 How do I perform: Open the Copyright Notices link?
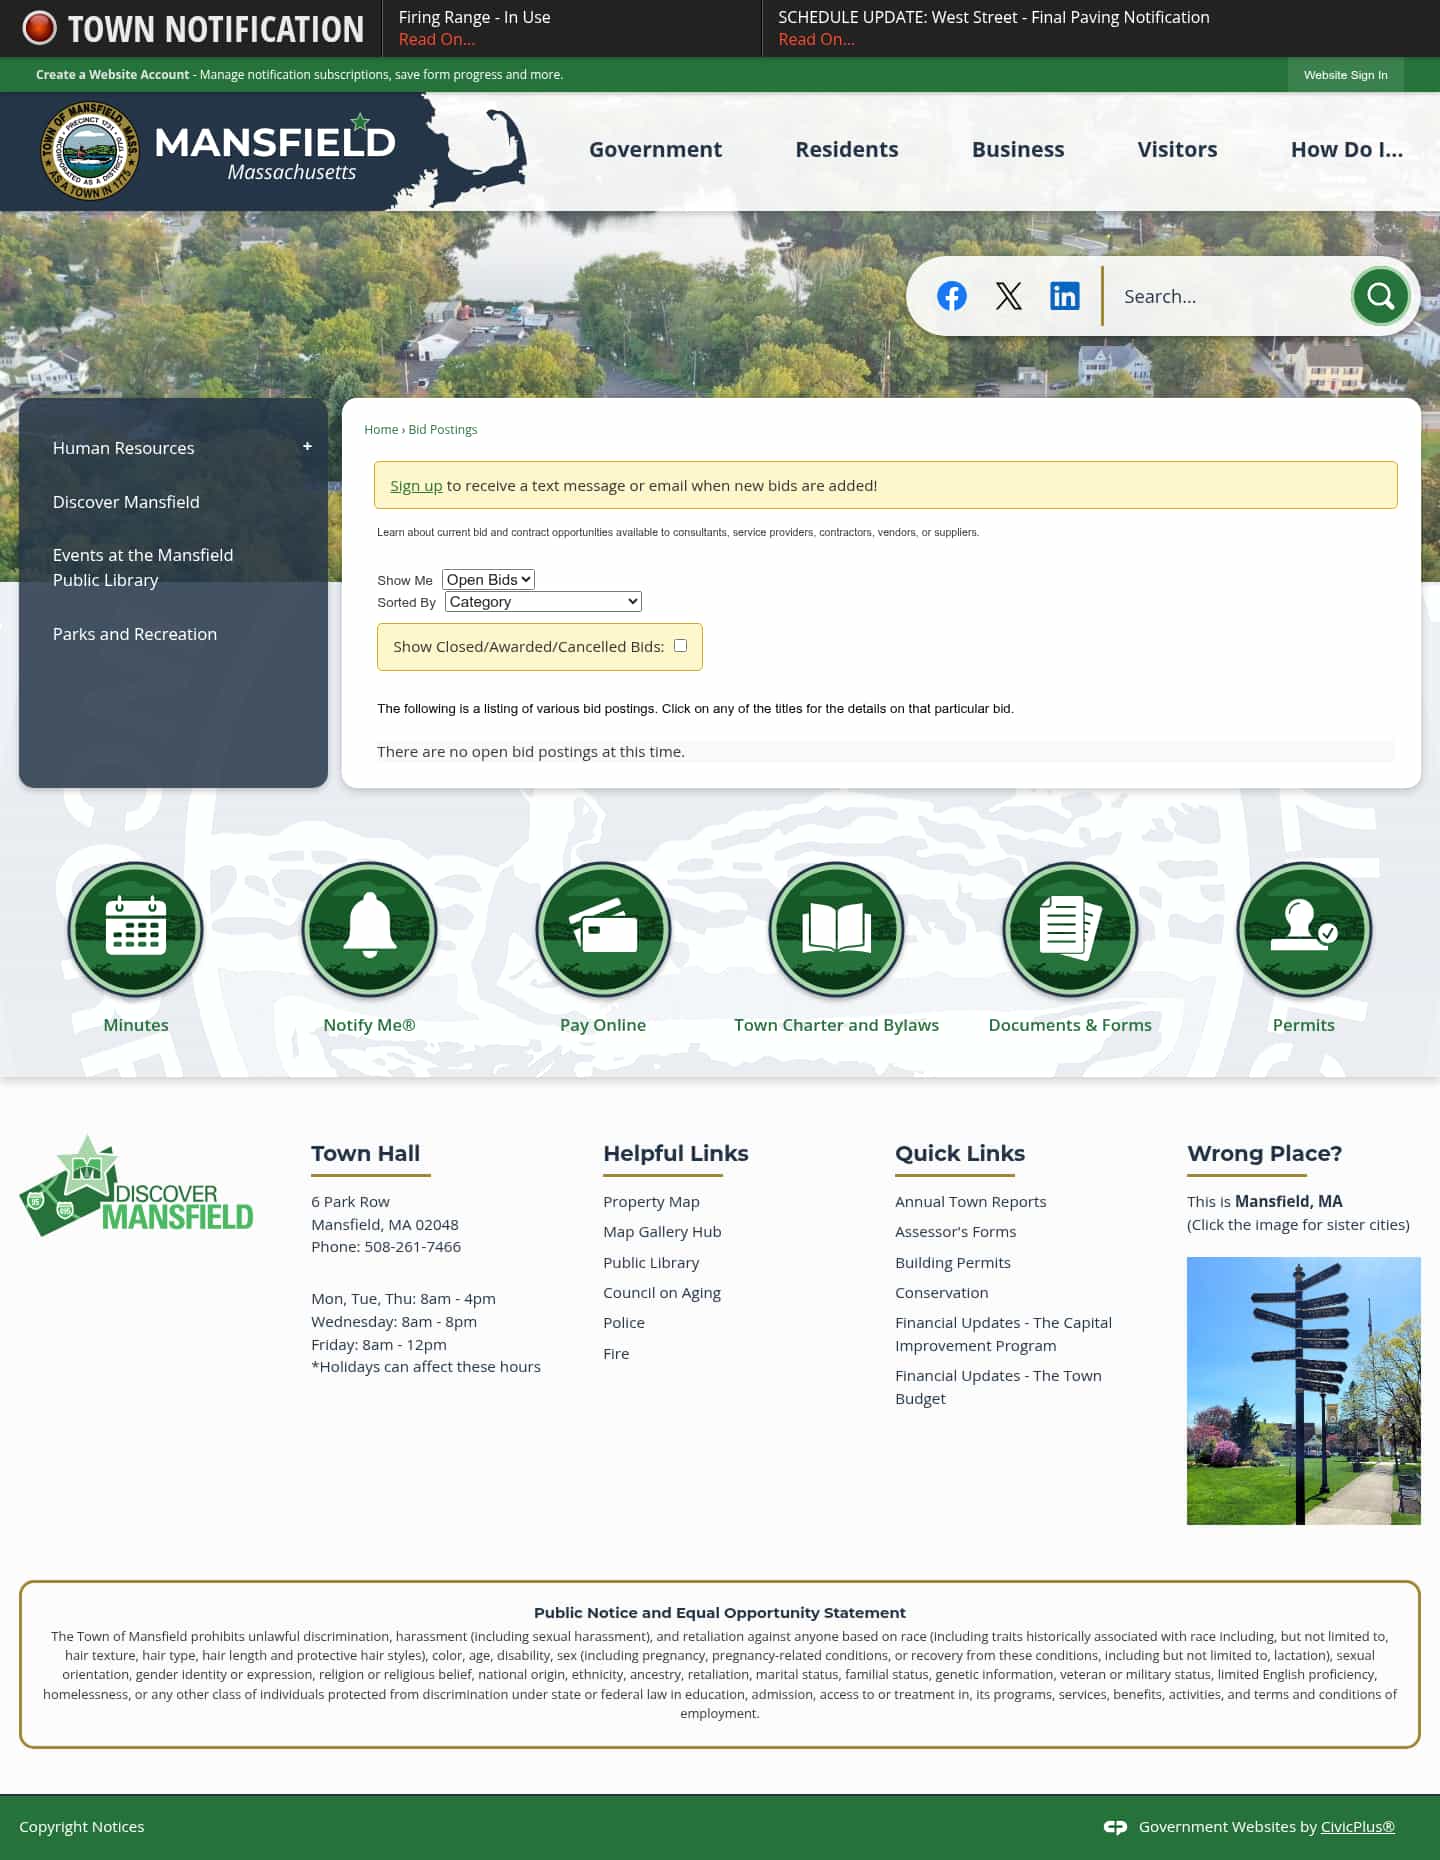coord(82,1827)
